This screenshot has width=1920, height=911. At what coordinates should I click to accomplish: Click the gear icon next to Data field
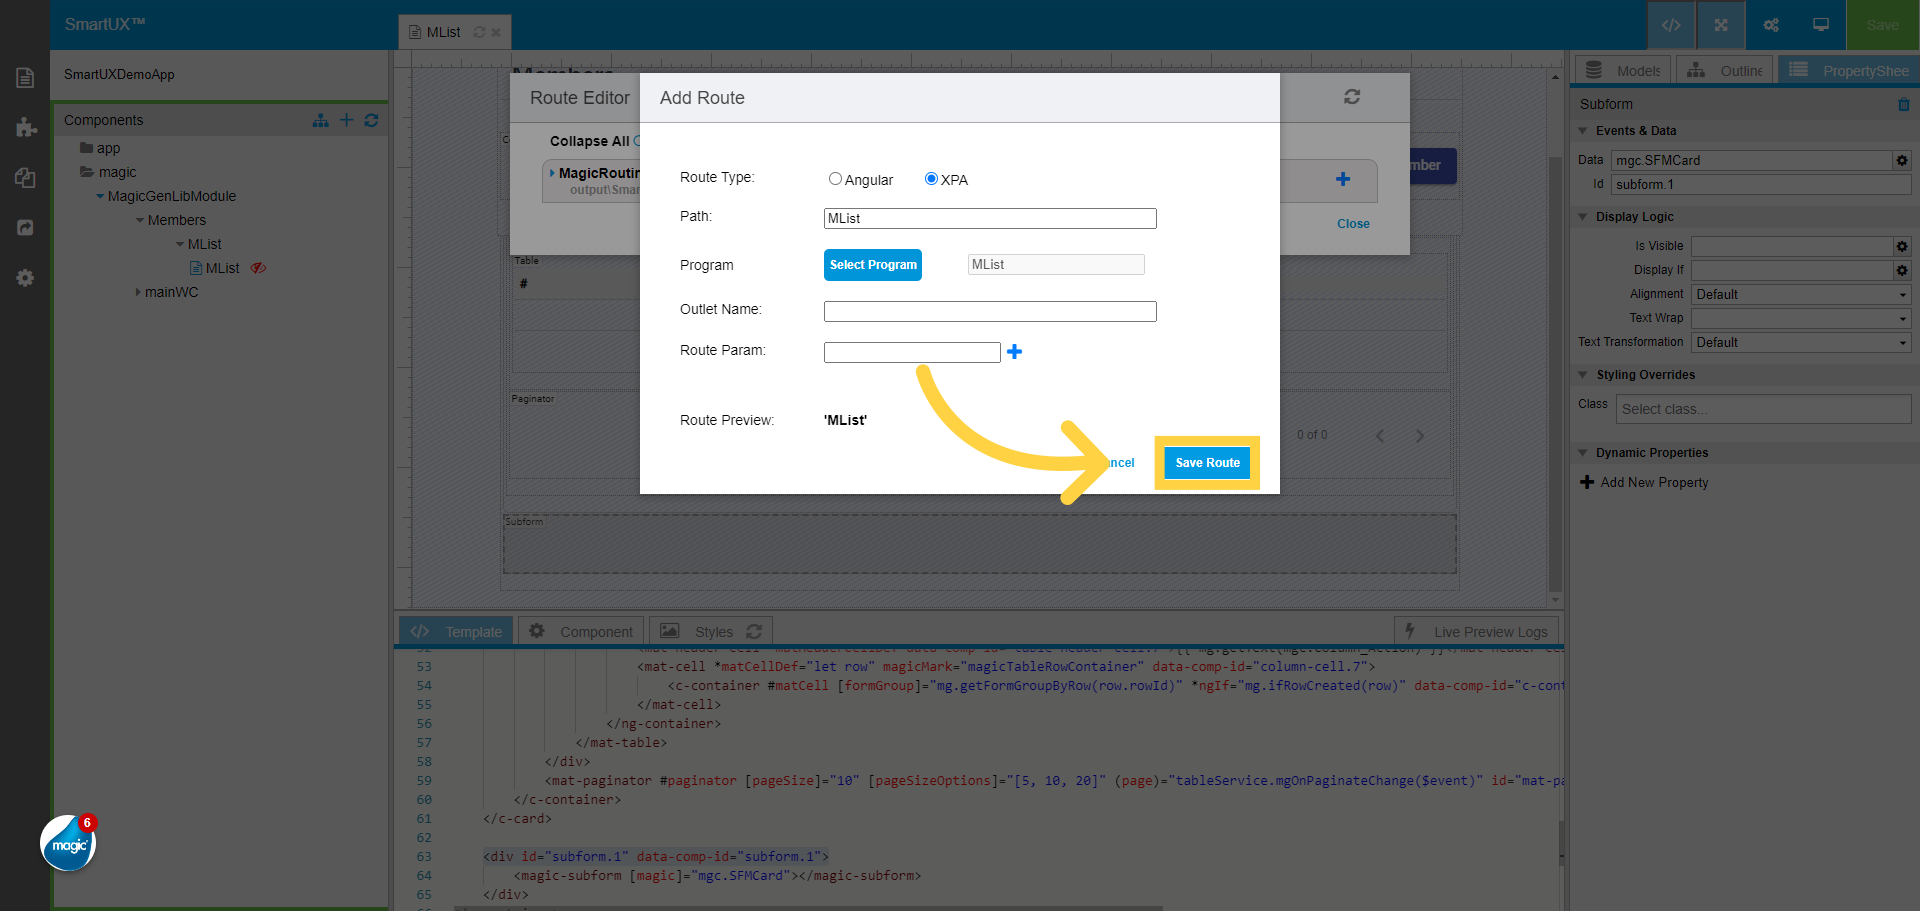click(x=1901, y=160)
